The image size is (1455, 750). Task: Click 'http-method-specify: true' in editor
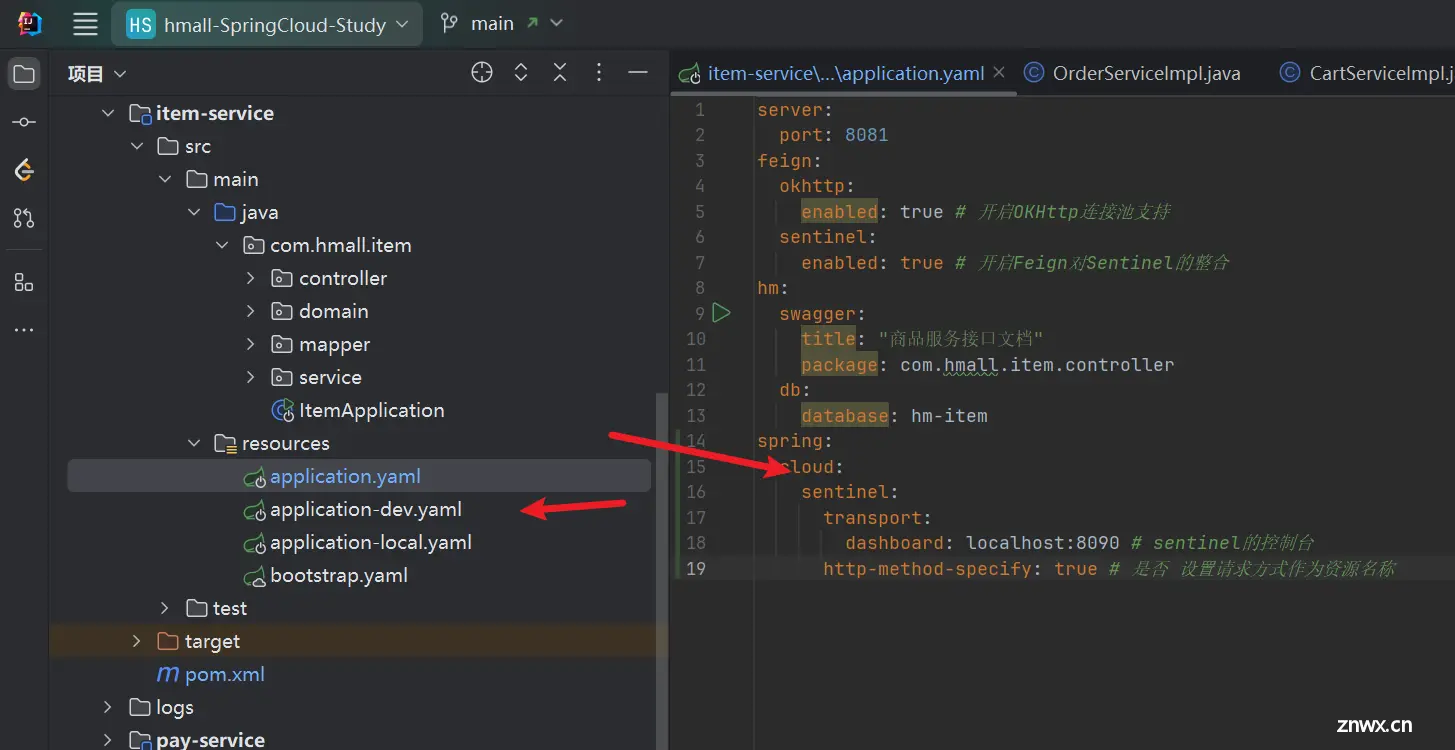[x=960, y=569]
